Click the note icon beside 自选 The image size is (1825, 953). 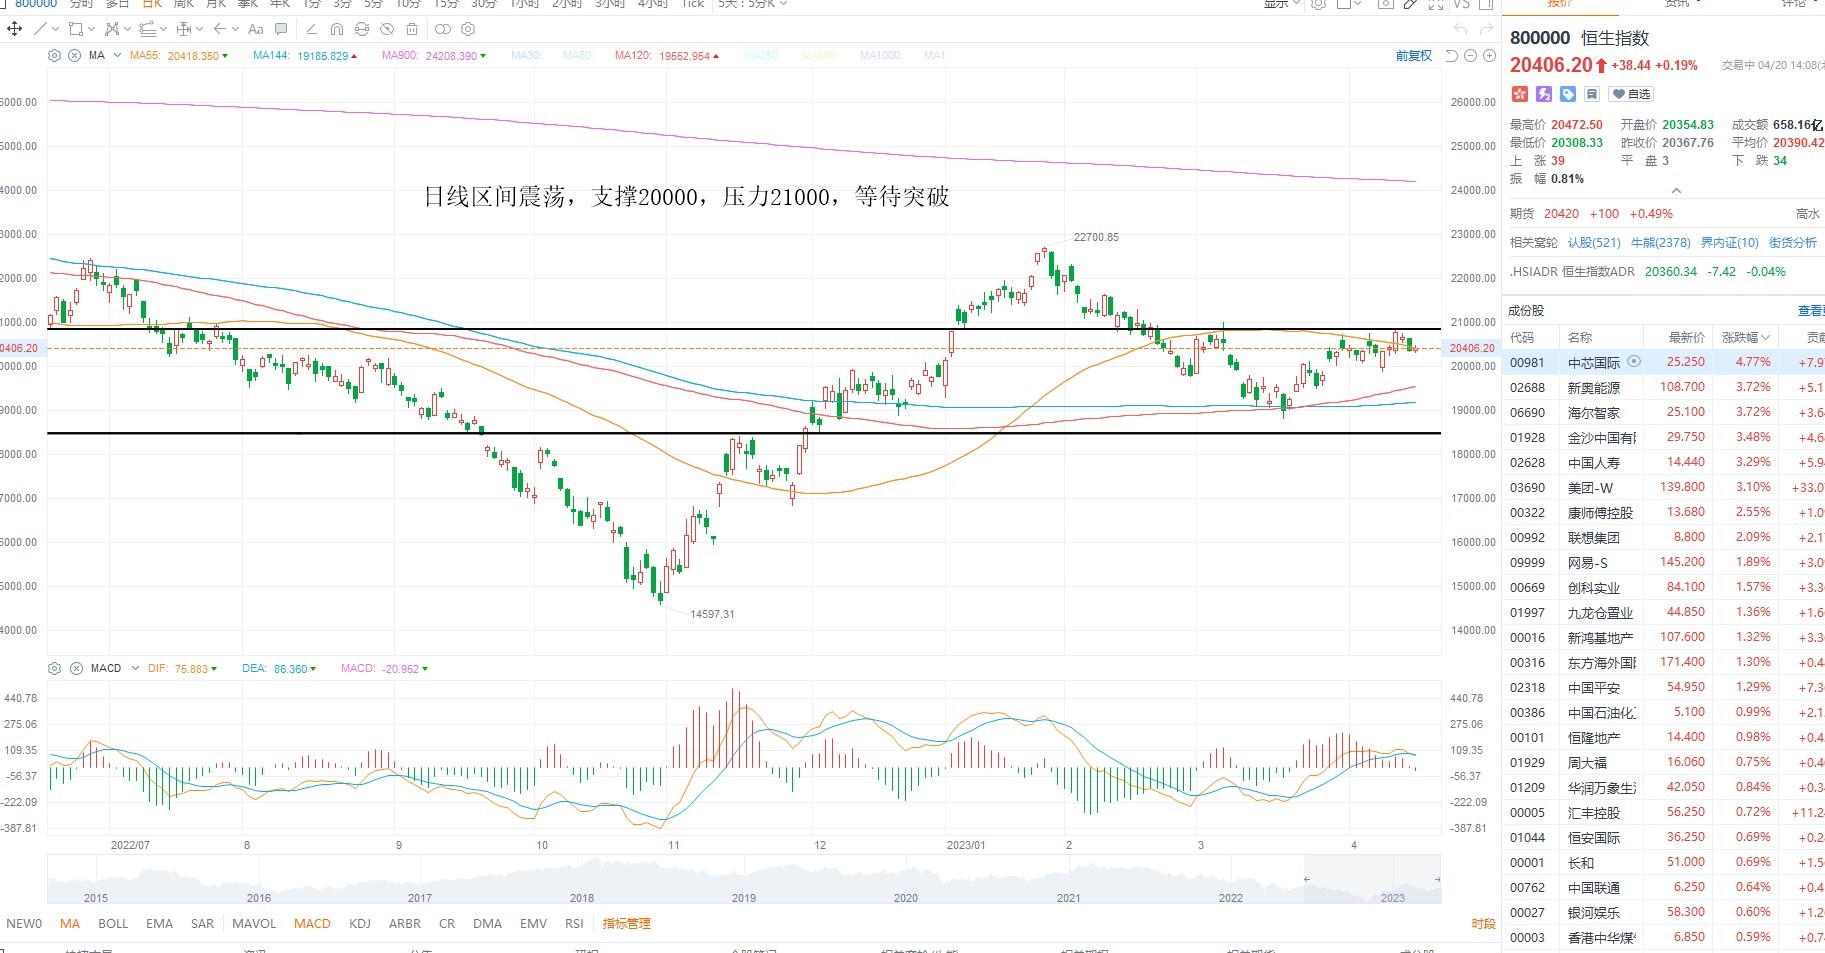[x=1591, y=94]
